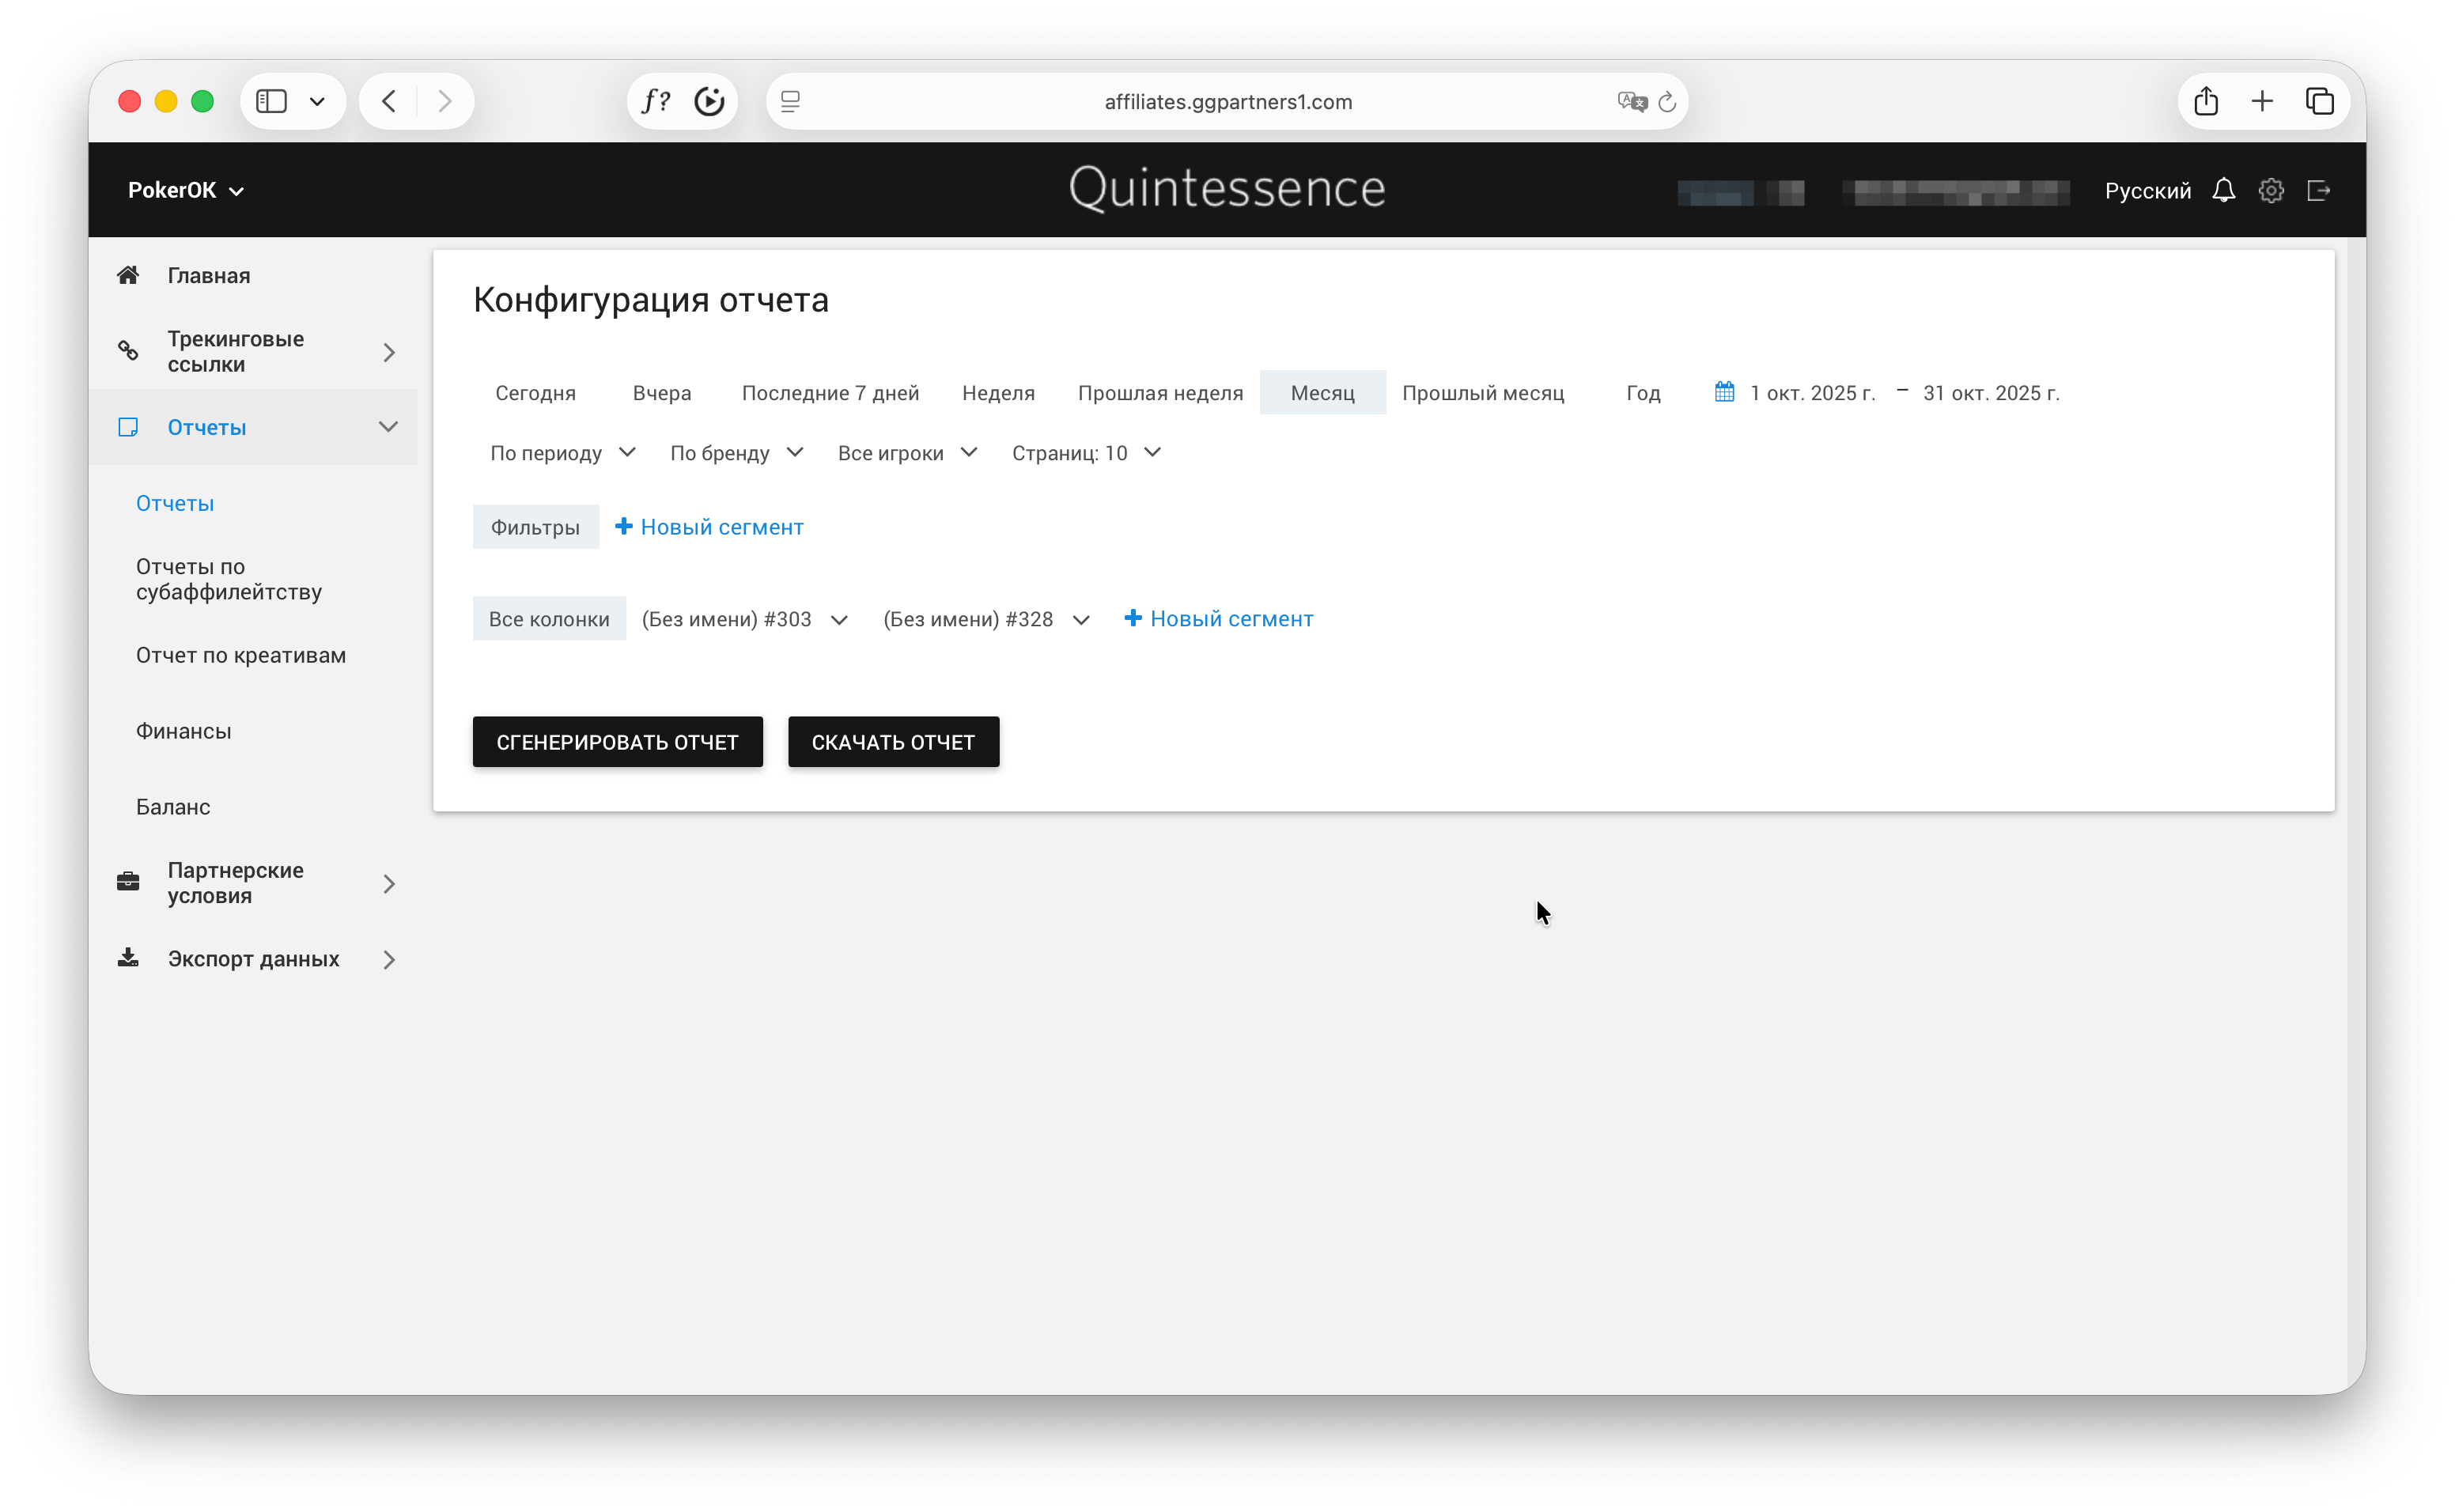Add Новый сегмент next to Фильтры

[x=709, y=527]
